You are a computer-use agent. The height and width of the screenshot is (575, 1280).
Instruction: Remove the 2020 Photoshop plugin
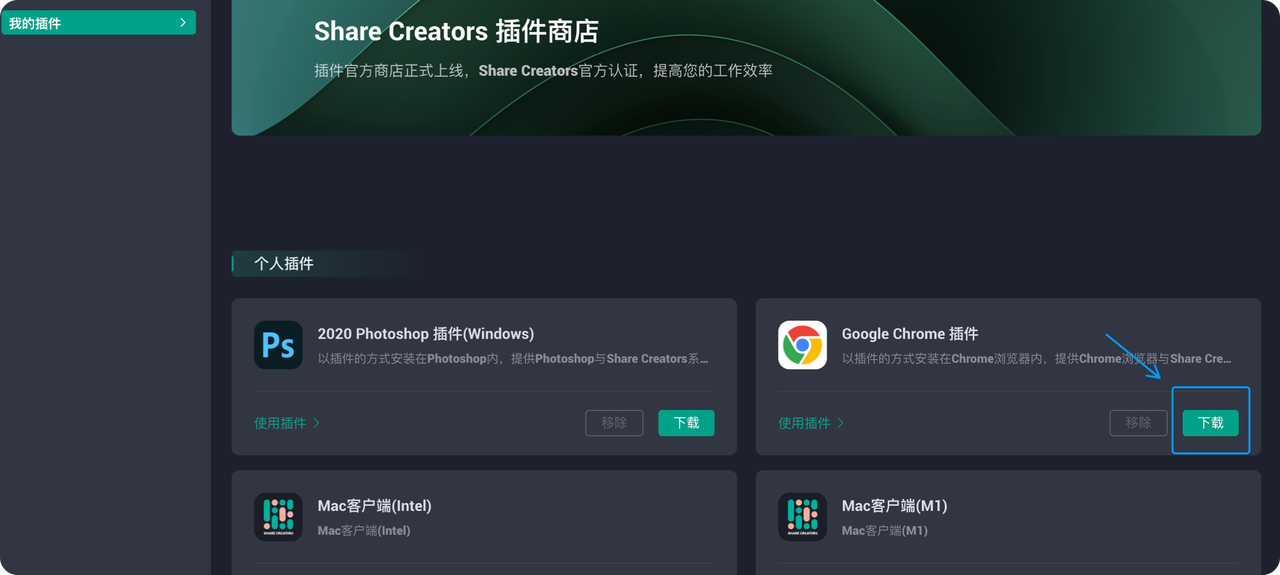[x=614, y=423]
